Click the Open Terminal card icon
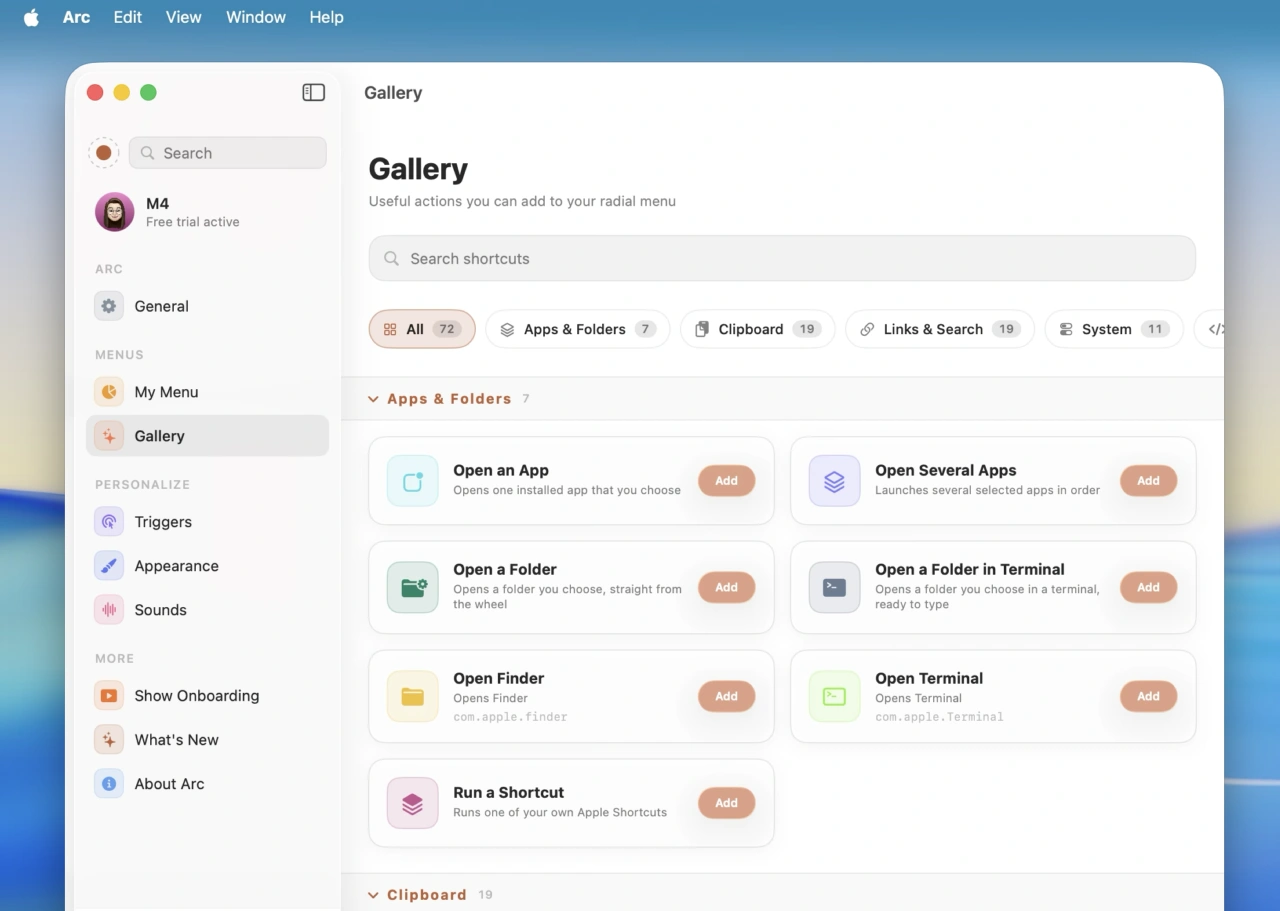1280x911 pixels. pos(835,696)
